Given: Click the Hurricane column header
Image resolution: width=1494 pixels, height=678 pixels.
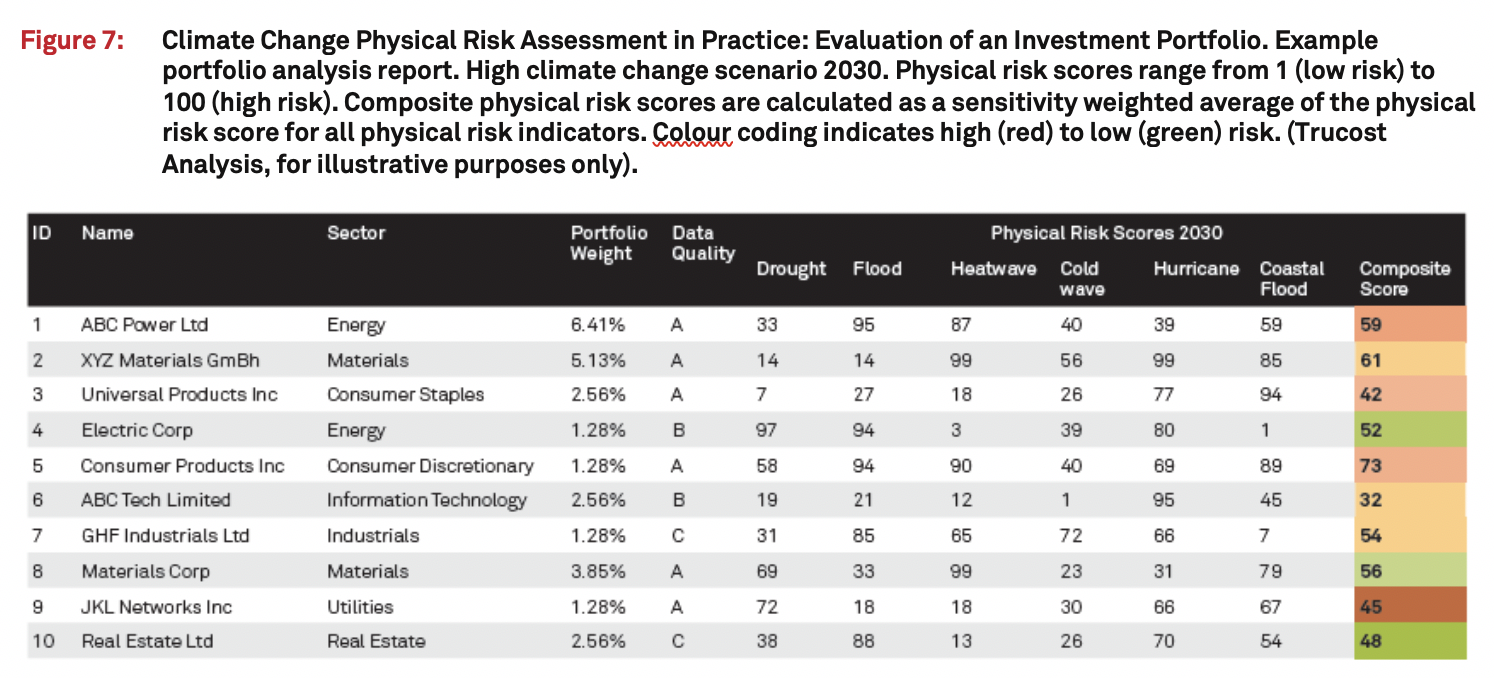Looking at the screenshot, I should [1195, 268].
